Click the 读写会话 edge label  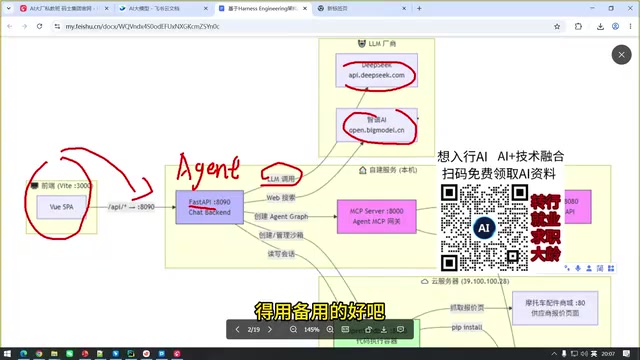pyautogui.click(x=281, y=254)
